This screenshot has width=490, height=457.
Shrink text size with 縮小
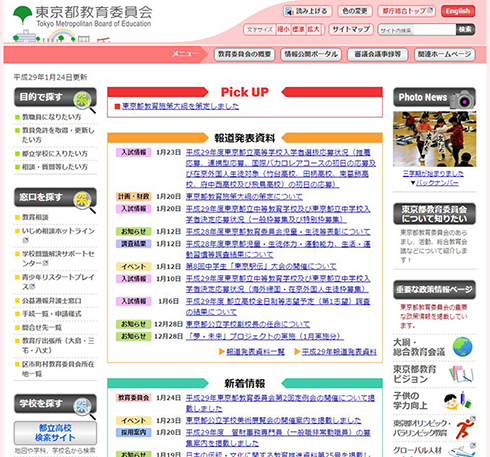tap(283, 29)
